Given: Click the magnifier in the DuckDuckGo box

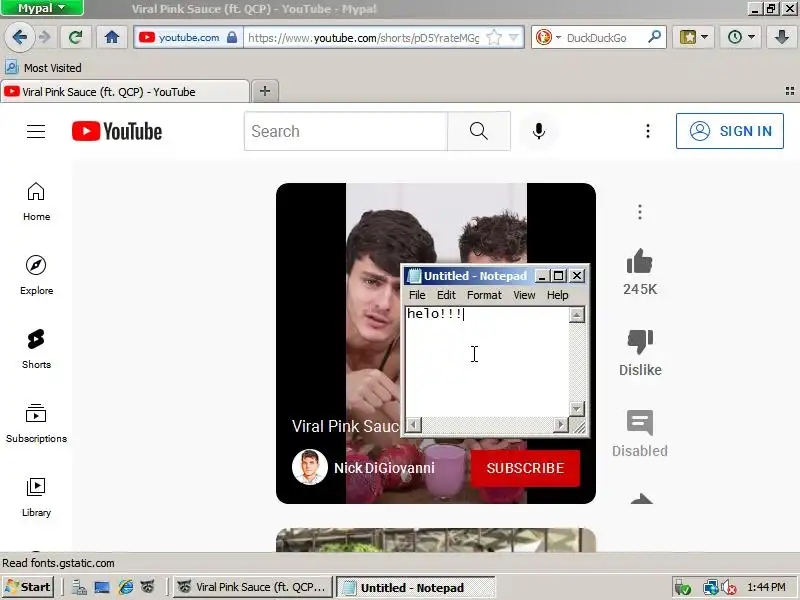Looking at the screenshot, I should coord(654,37).
